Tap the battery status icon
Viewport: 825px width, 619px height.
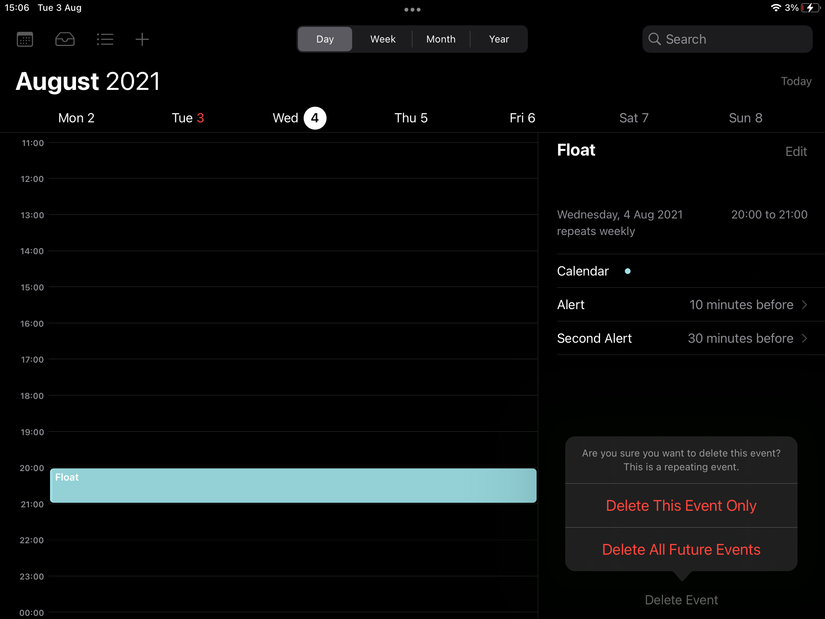(x=810, y=8)
